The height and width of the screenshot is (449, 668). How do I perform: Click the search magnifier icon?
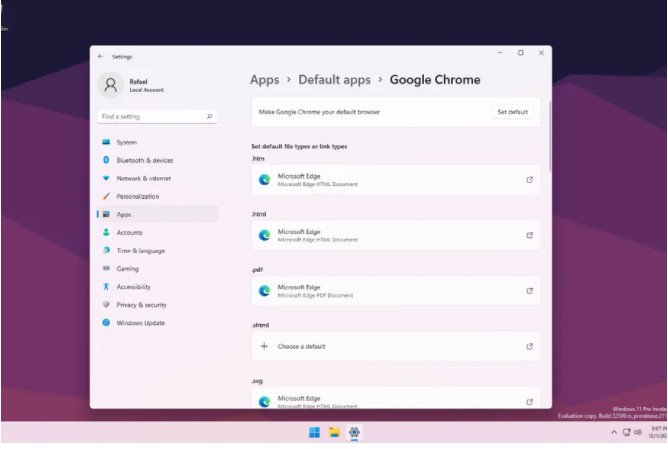[x=210, y=116]
